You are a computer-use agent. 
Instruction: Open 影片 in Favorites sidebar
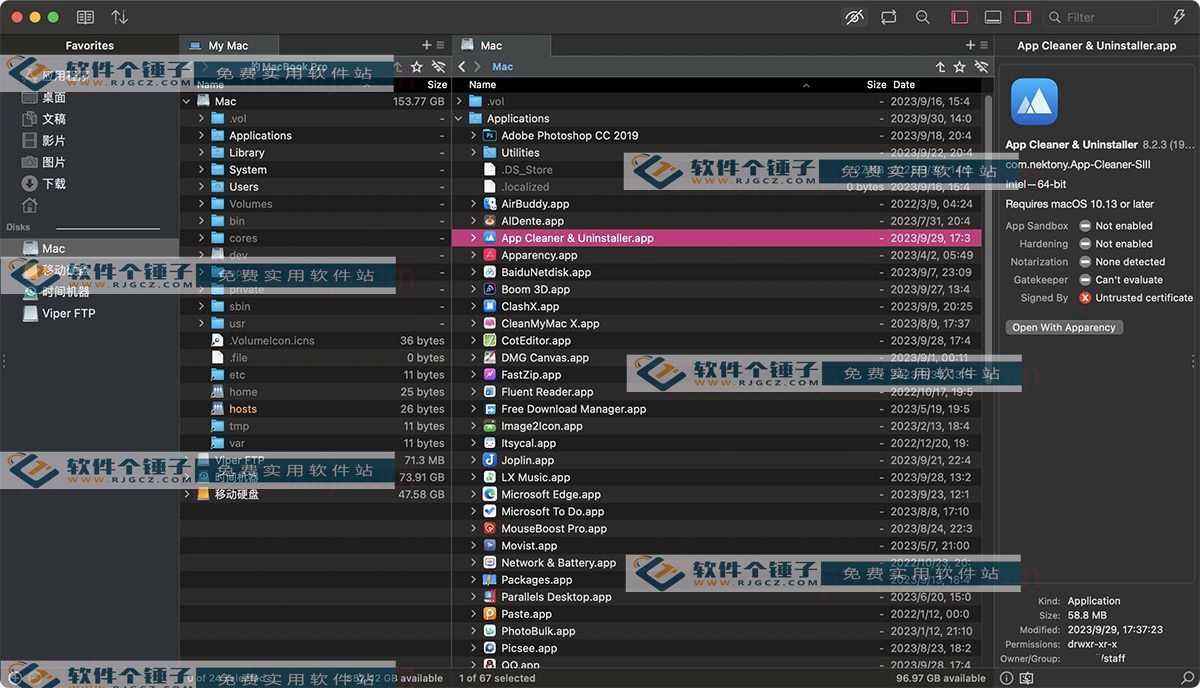point(54,140)
